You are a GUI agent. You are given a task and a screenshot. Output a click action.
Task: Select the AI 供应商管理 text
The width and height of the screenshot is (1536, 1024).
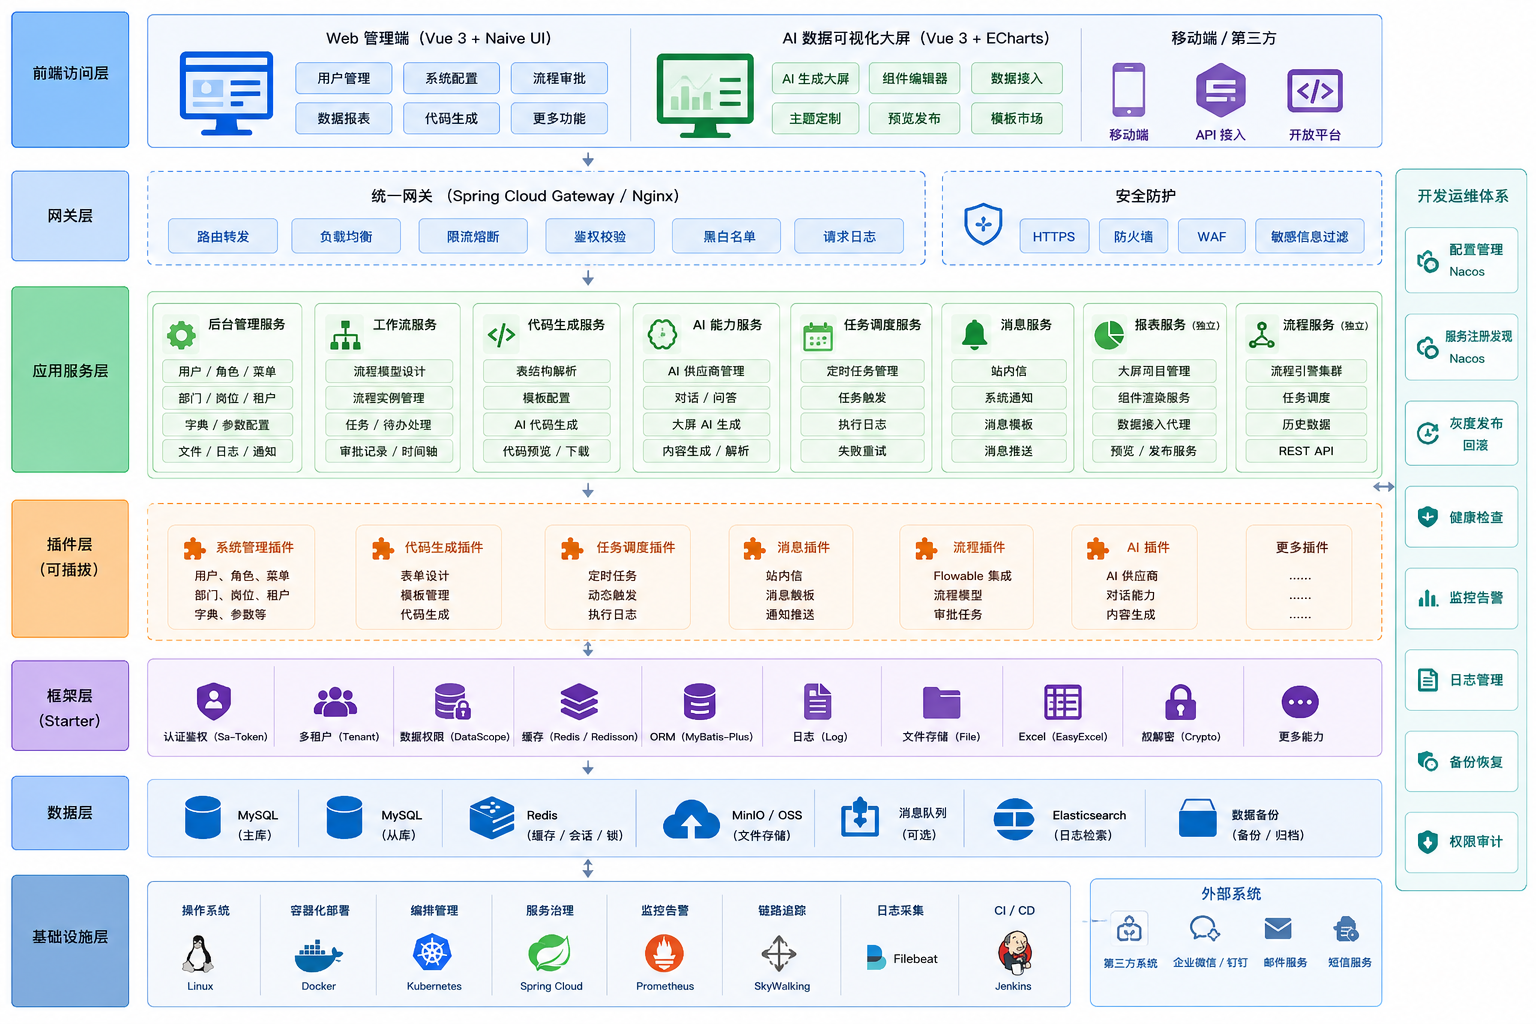pos(706,371)
